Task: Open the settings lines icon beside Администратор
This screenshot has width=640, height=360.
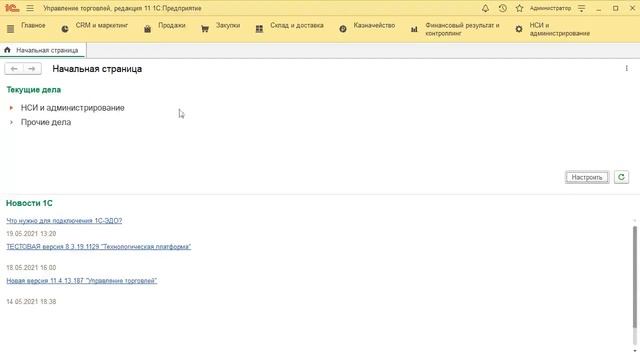Action: point(582,8)
